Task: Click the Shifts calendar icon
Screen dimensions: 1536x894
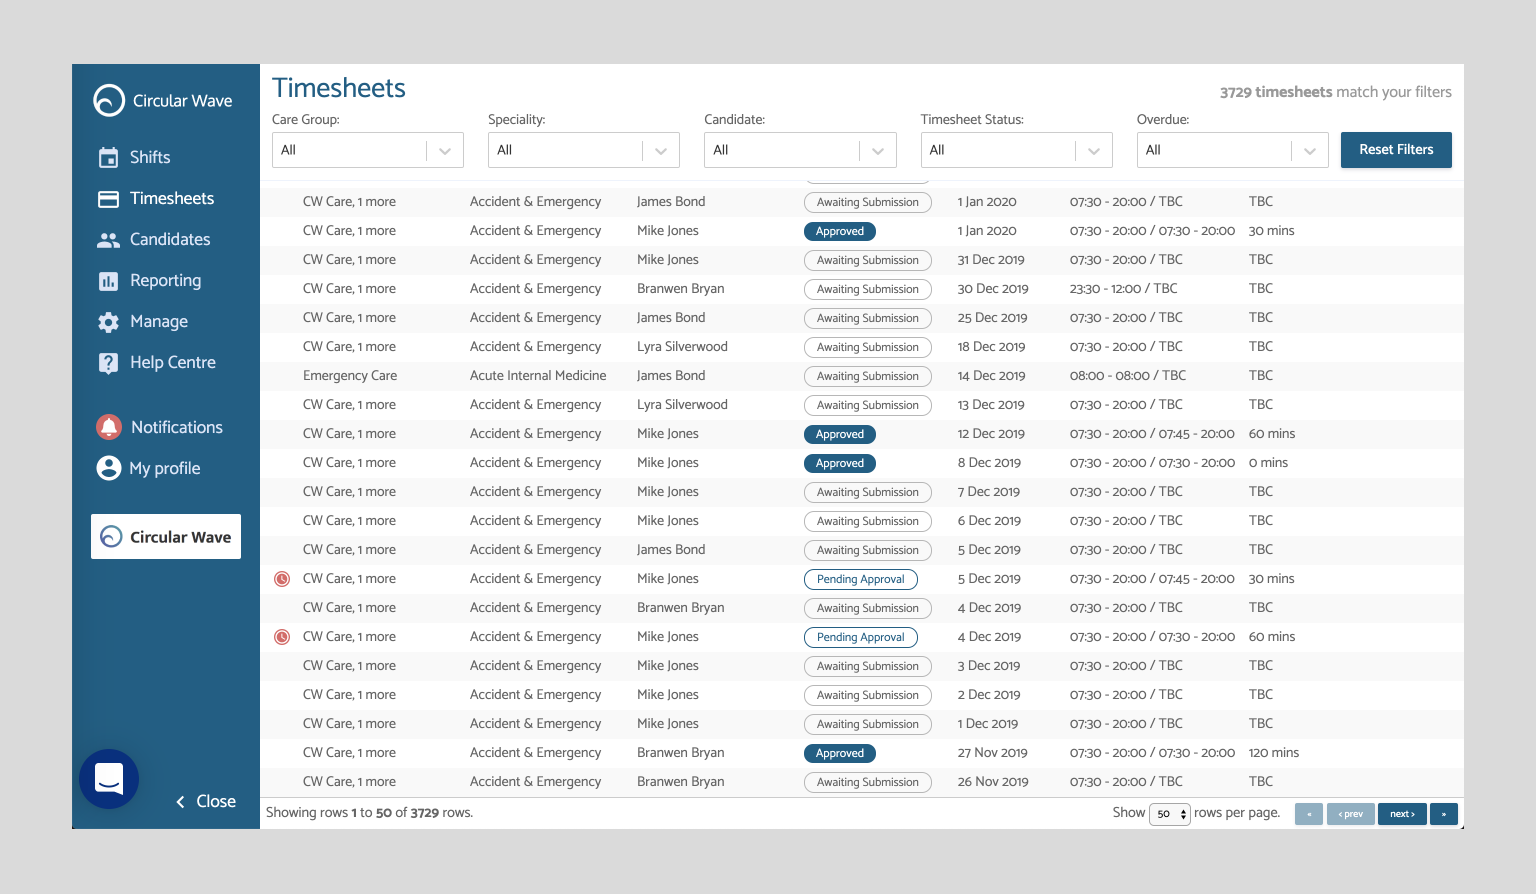Action: (108, 158)
